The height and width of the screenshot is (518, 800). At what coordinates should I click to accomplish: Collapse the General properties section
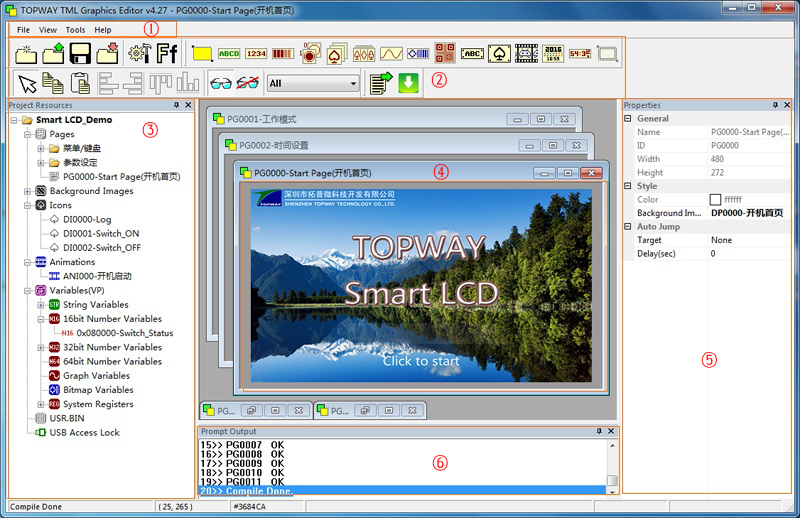628,118
